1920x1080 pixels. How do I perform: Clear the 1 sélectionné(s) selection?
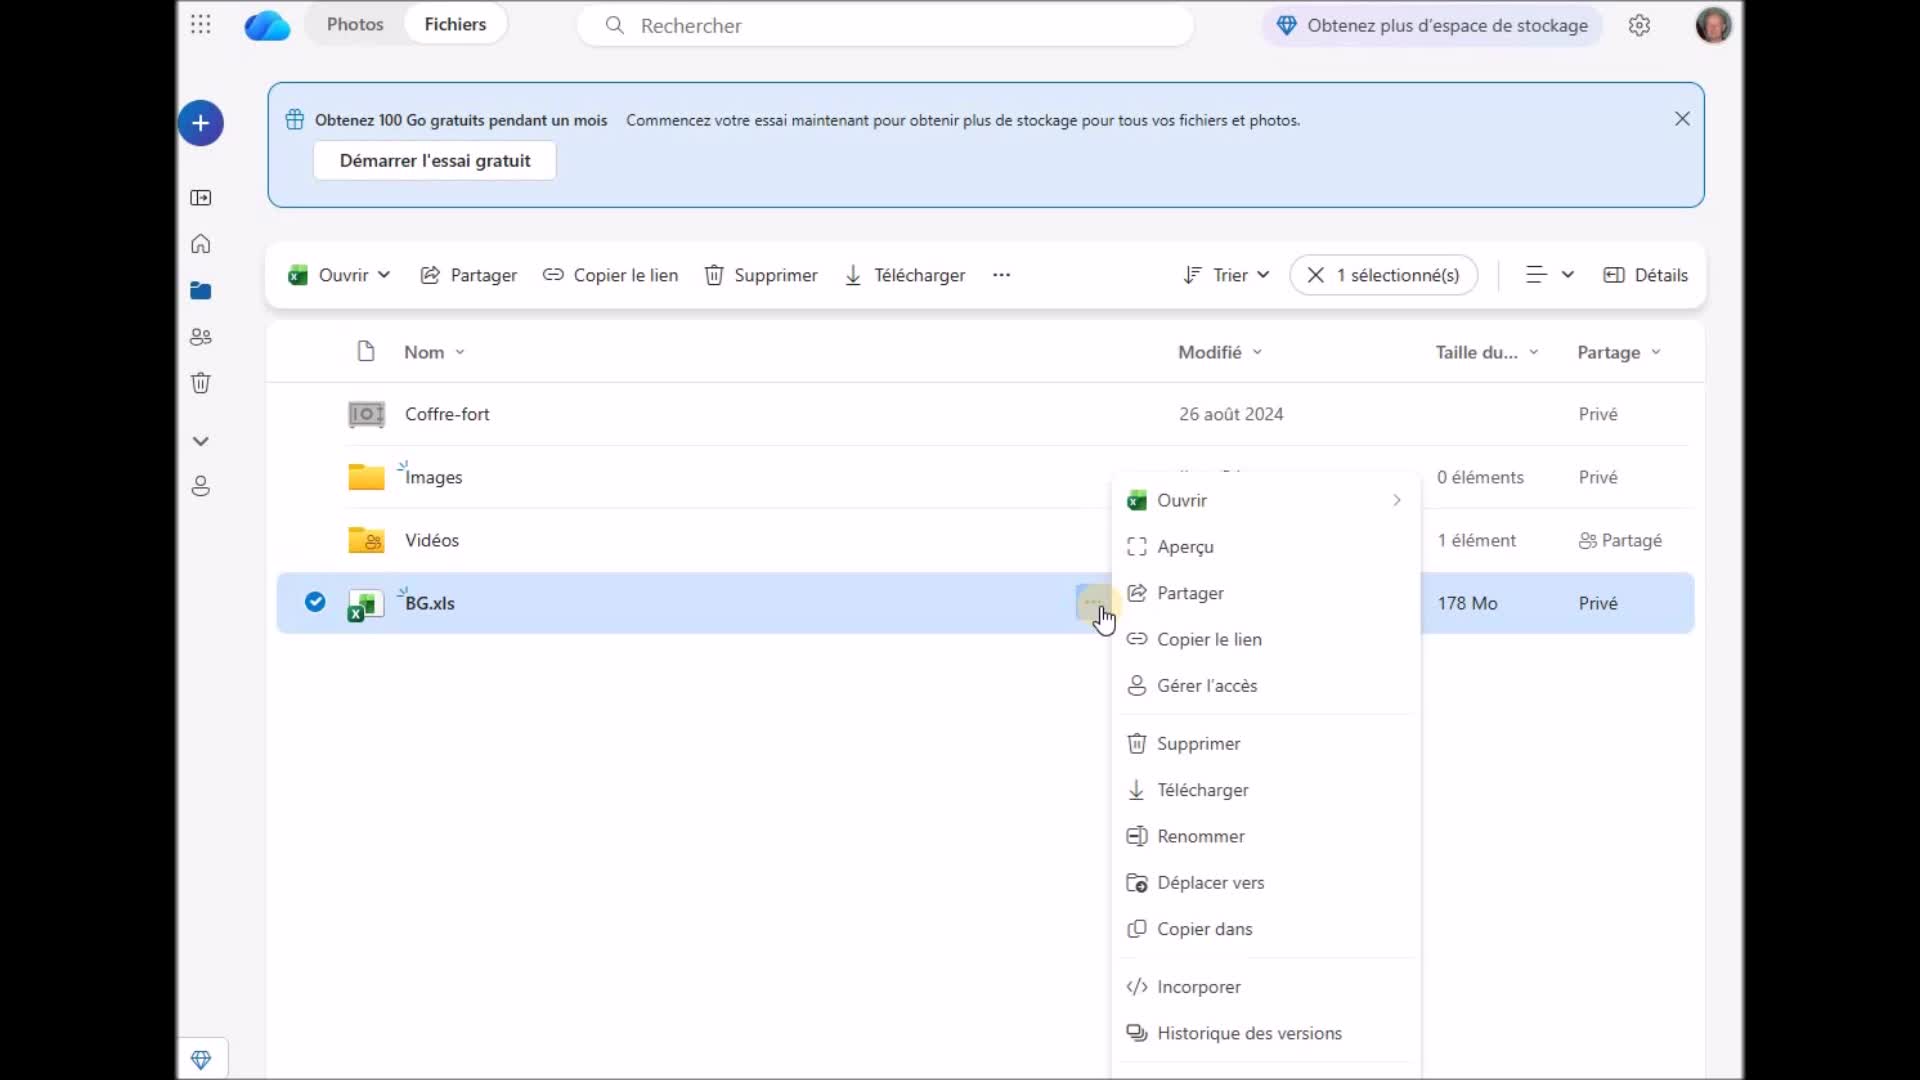point(1316,275)
